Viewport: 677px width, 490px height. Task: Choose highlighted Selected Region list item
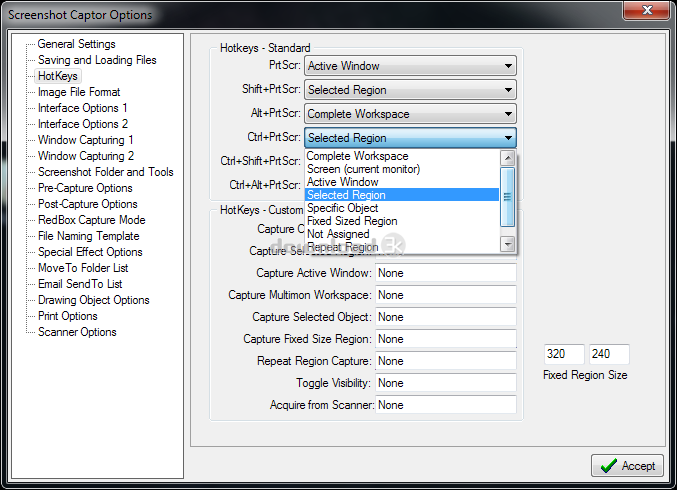(402, 195)
